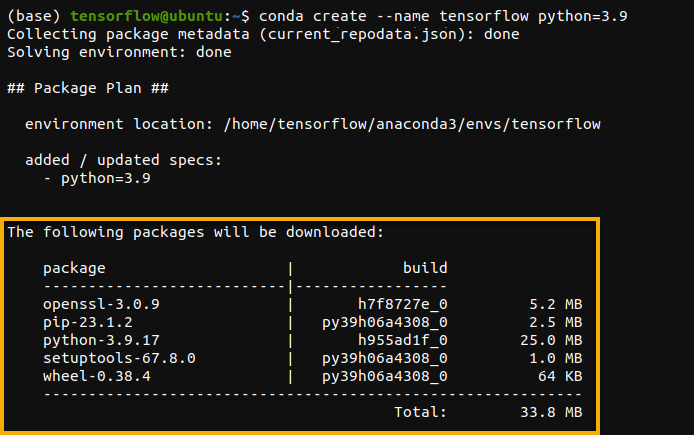Click 'The following packages will be downloaded:' line

[x=195, y=232]
